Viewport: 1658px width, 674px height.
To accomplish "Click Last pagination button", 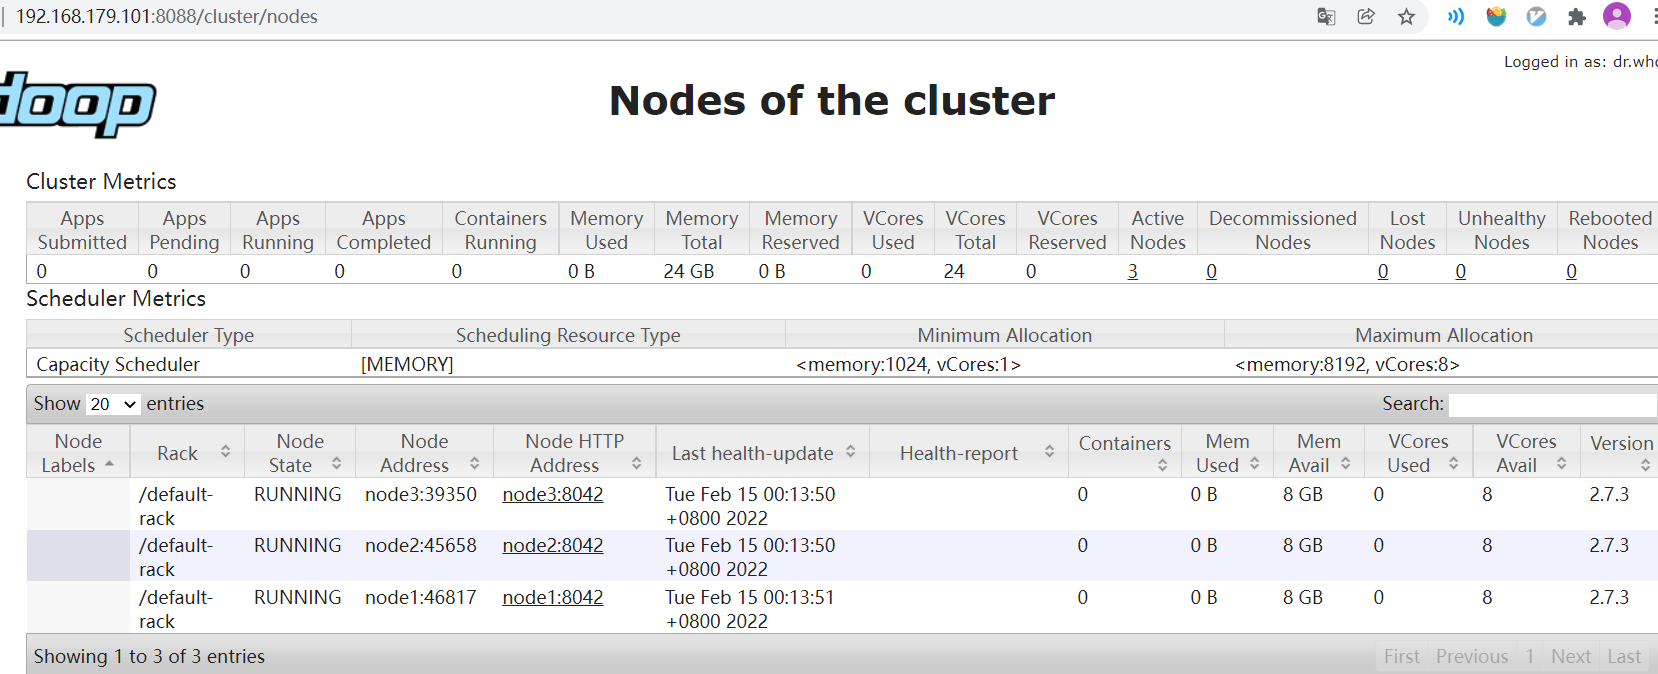I will click(x=1624, y=656).
